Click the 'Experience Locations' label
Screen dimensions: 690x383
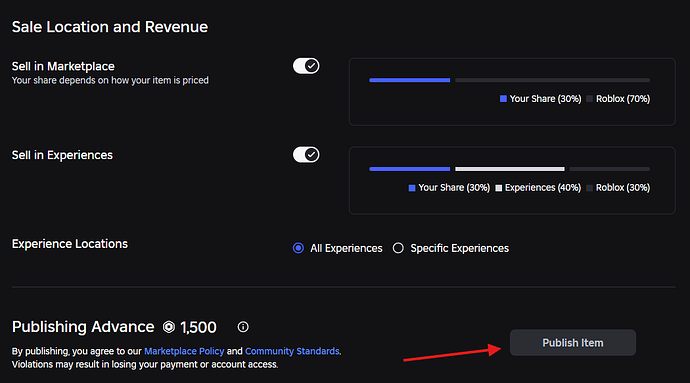tap(70, 244)
